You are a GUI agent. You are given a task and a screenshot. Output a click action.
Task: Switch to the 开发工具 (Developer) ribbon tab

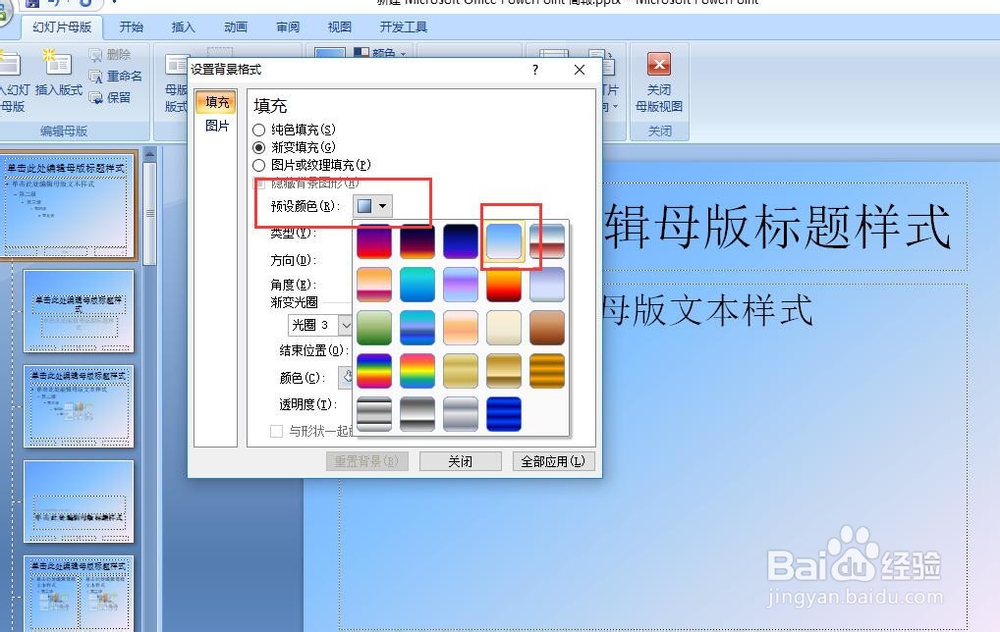[x=403, y=27]
